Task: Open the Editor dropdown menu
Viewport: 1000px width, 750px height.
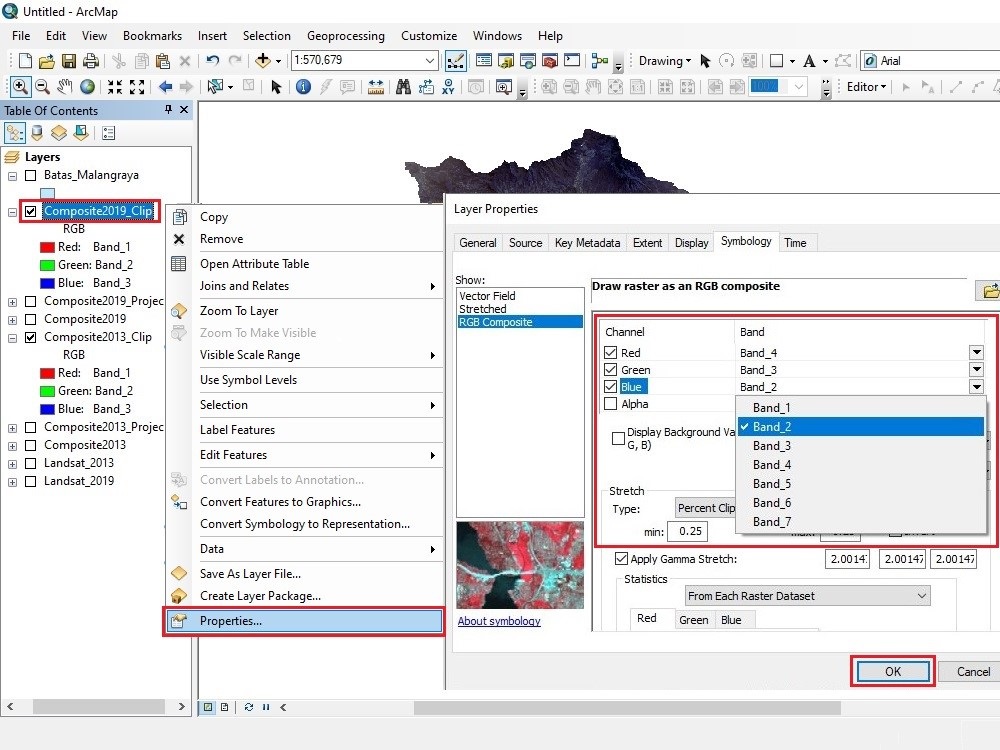Action: click(866, 87)
